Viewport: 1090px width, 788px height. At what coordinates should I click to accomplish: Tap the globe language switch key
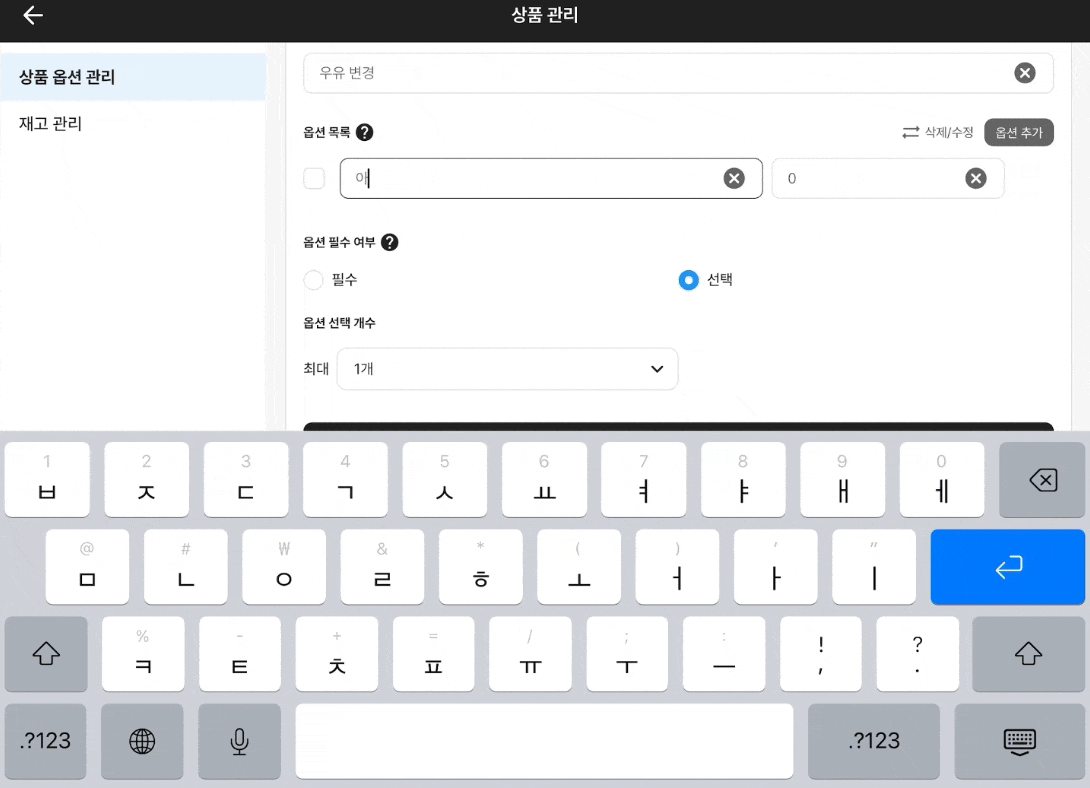tap(142, 741)
